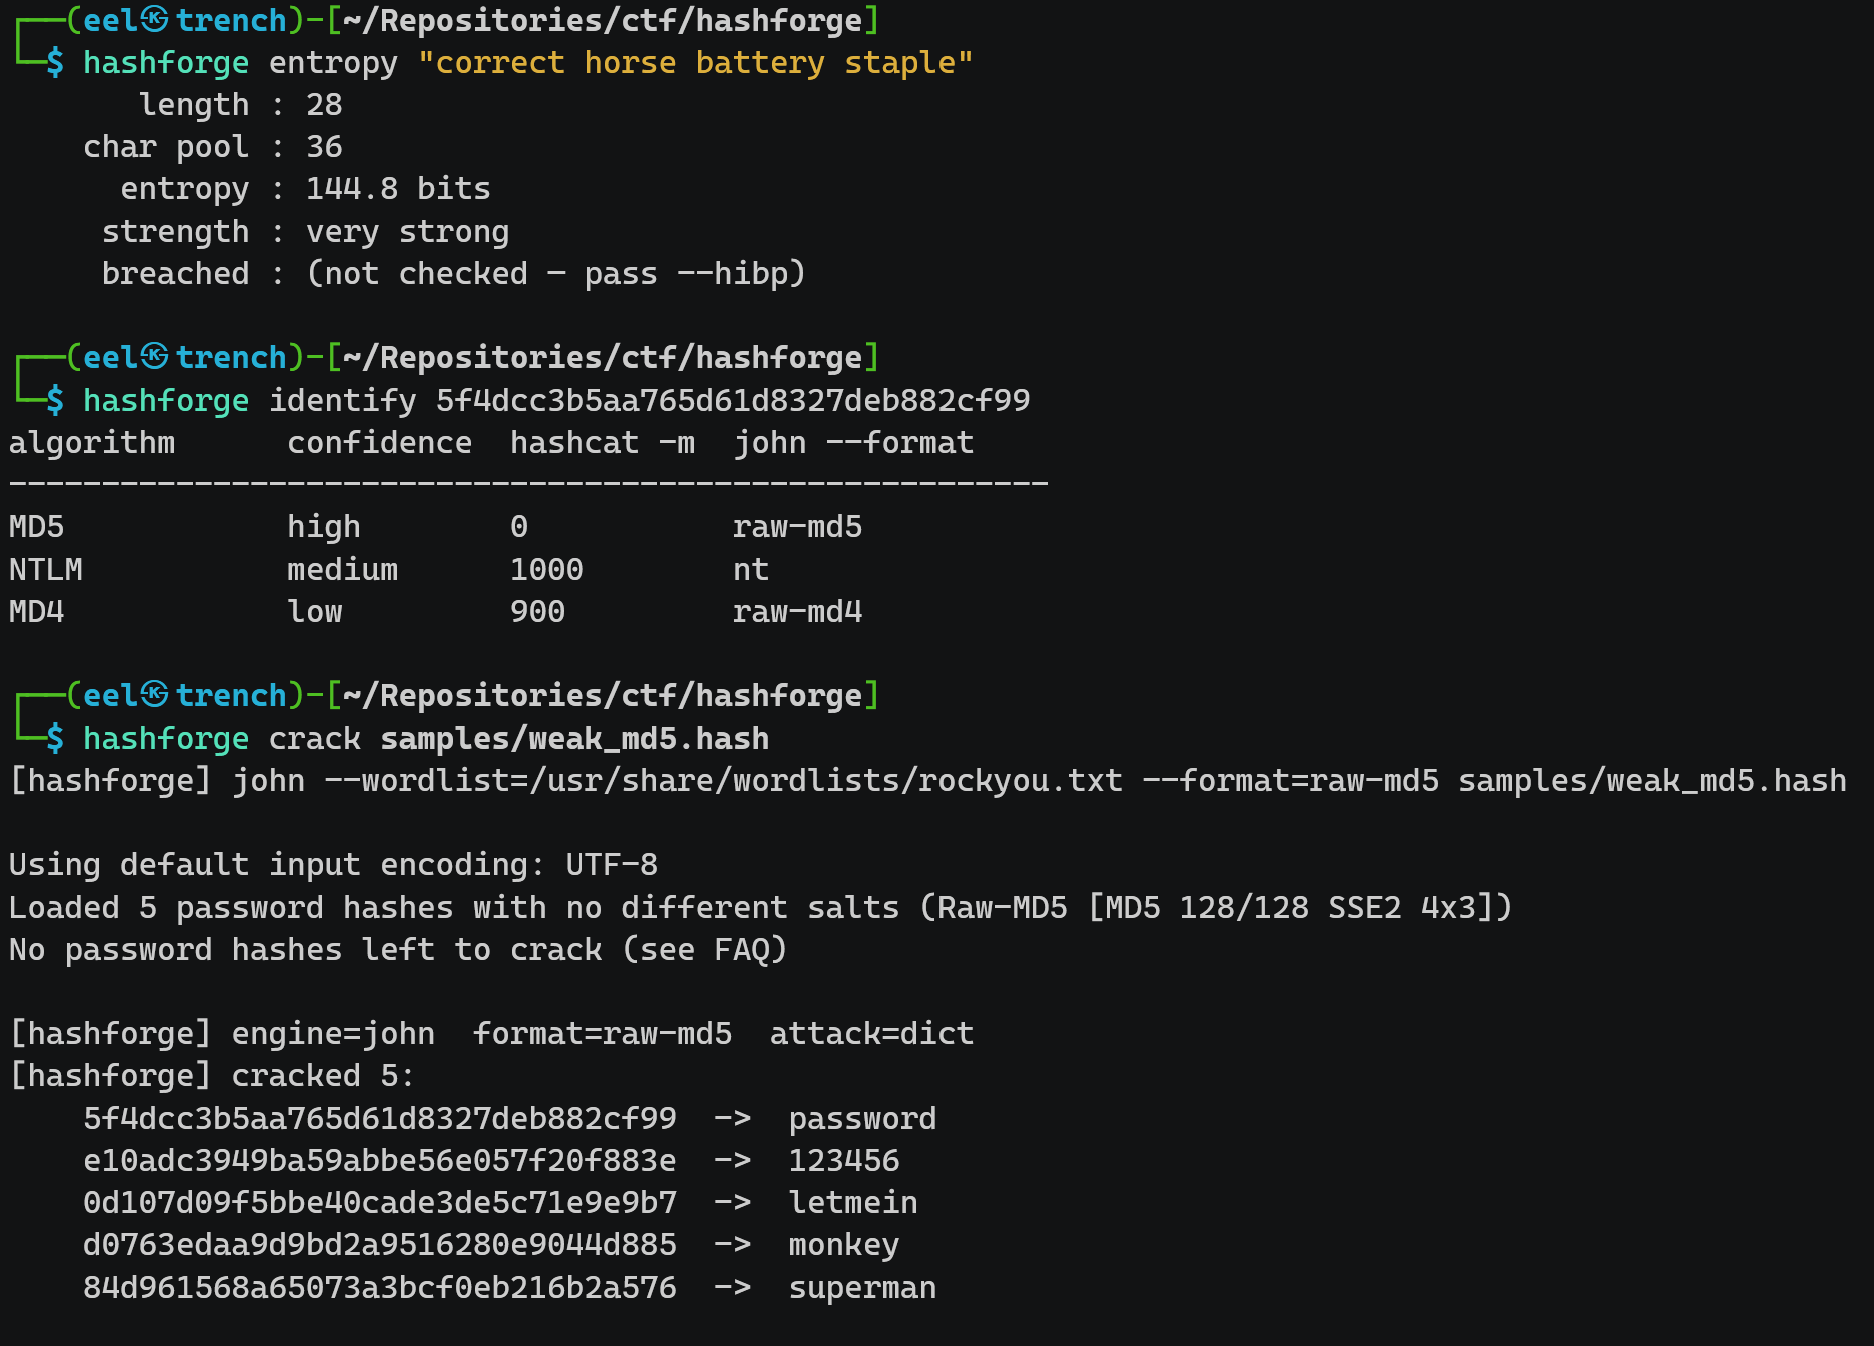Click hash 5f4dcc3b... in cracked list

(x=380, y=1119)
